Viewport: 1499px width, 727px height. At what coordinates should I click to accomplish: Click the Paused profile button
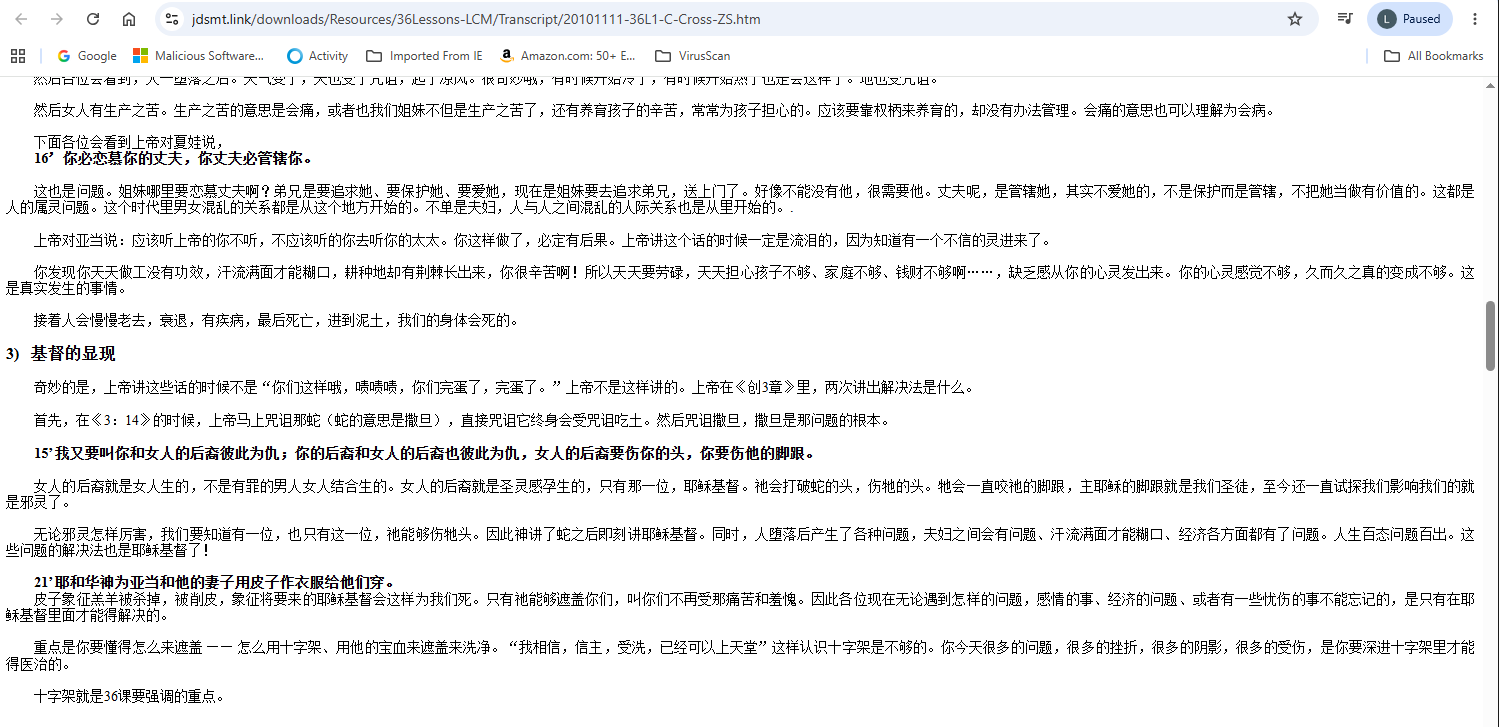pyautogui.click(x=1409, y=19)
